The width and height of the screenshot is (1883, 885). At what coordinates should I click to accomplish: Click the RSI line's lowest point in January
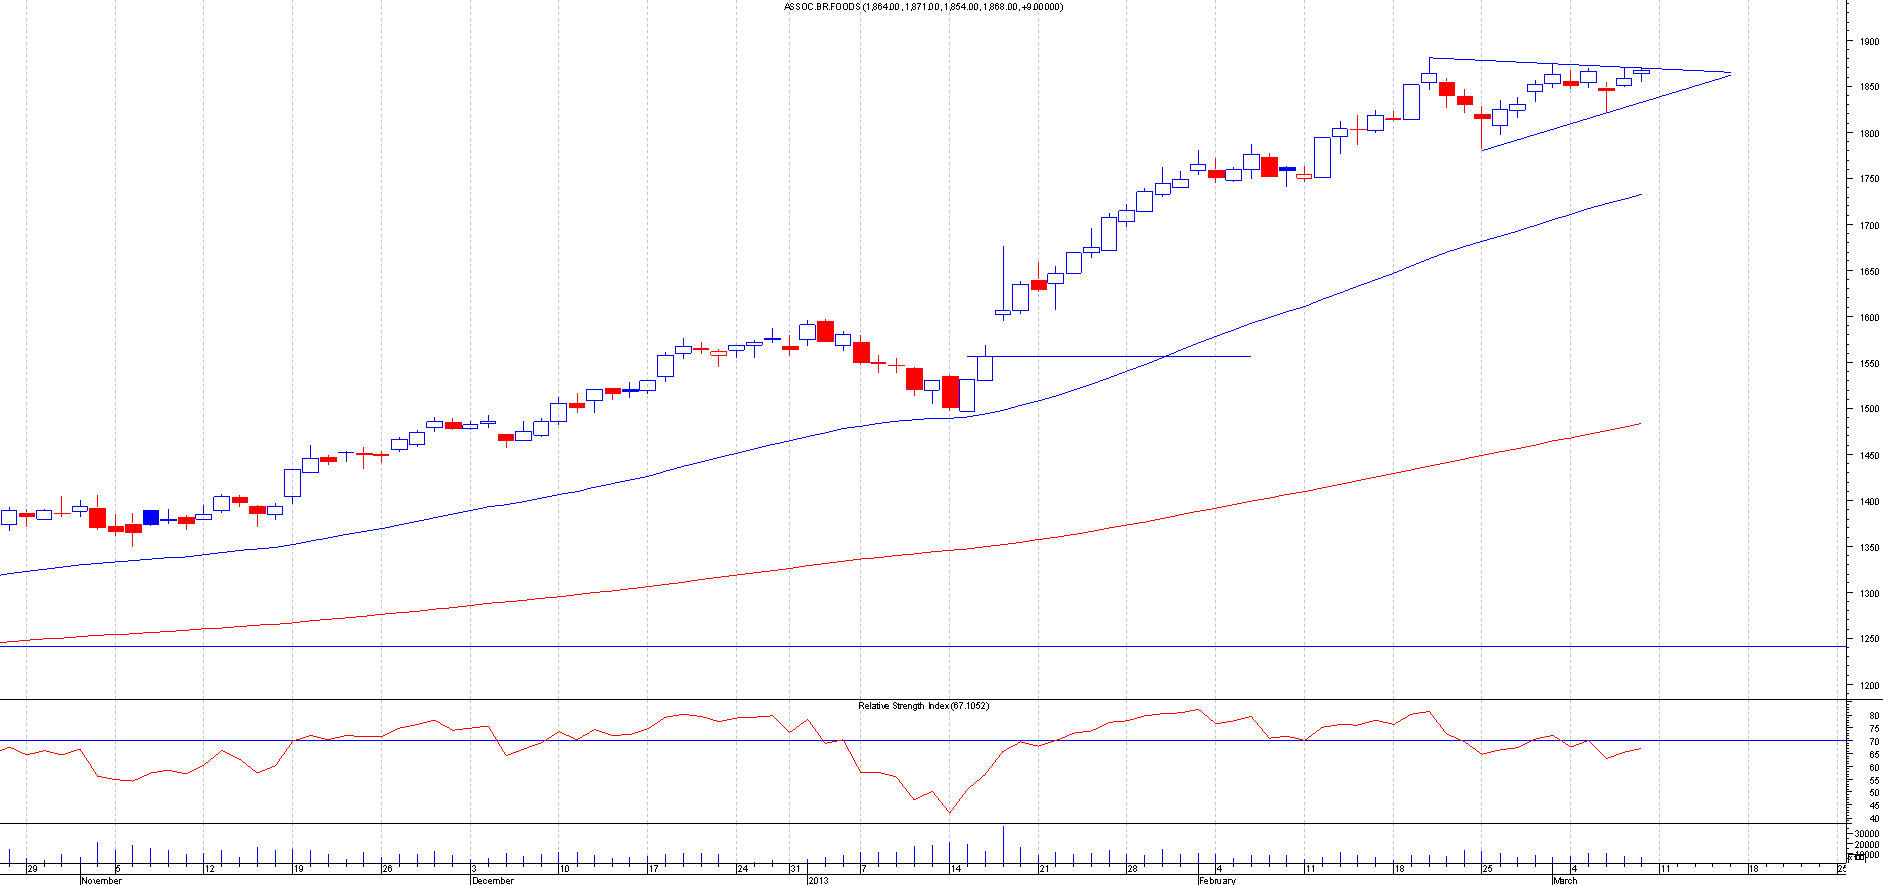click(949, 812)
